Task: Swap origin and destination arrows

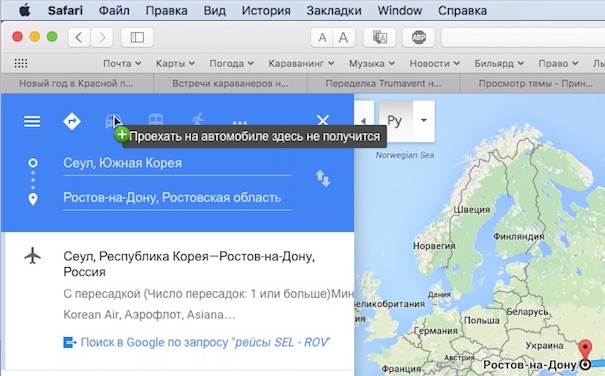Action: pyautogui.click(x=323, y=178)
